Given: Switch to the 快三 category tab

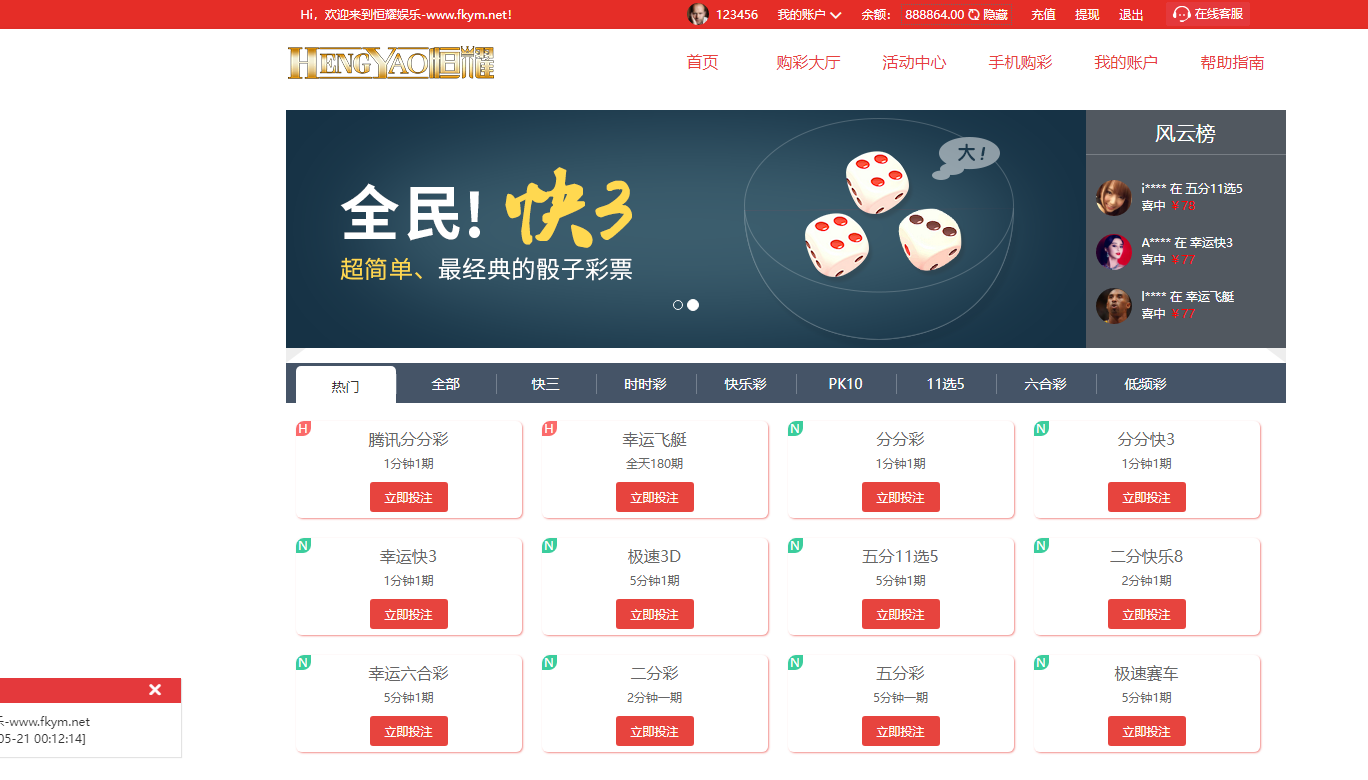Looking at the screenshot, I should pyautogui.click(x=546, y=382).
